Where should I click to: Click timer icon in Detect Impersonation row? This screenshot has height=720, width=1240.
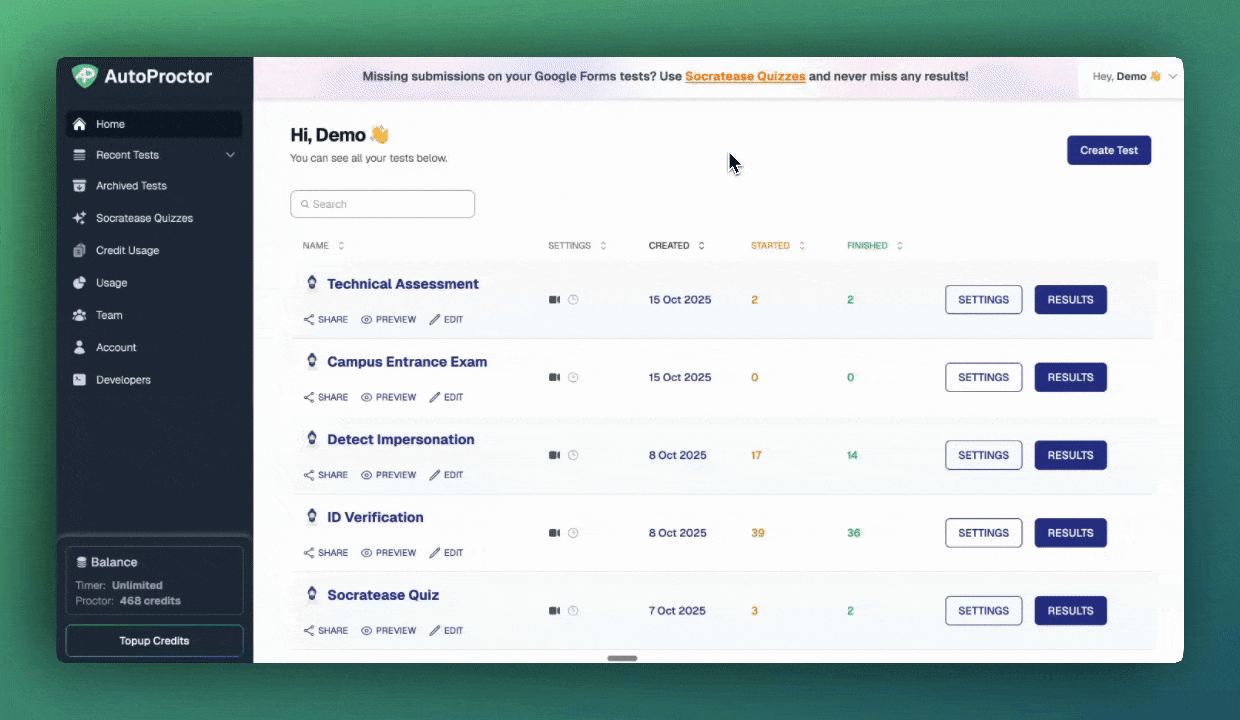coord(573,455)
